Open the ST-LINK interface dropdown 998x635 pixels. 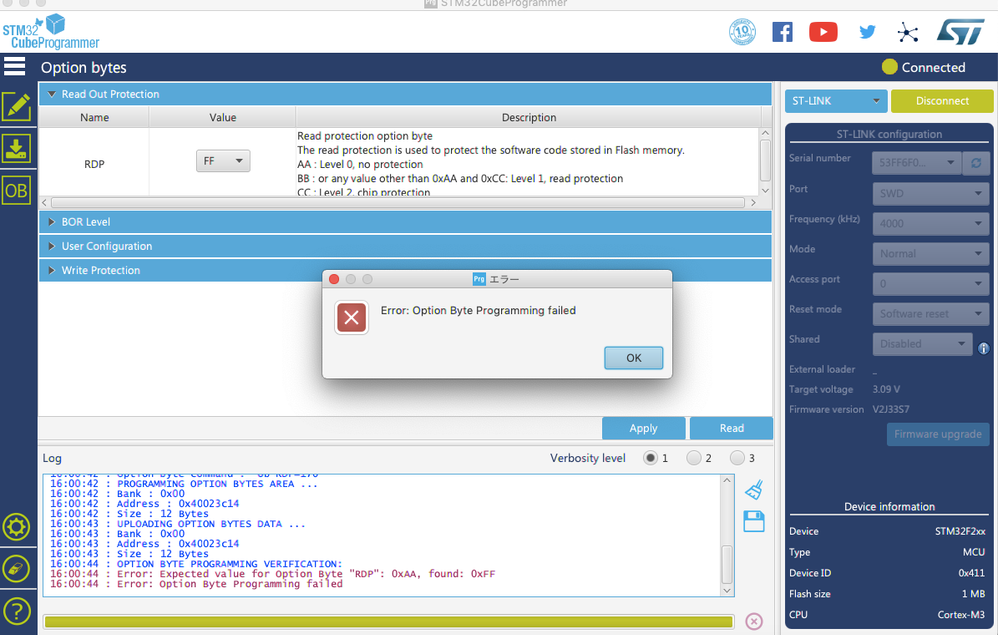(835, 101)
